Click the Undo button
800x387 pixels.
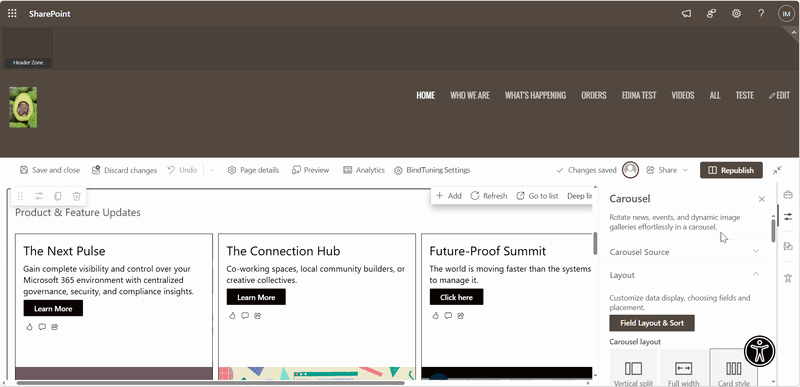click(182, 170)
